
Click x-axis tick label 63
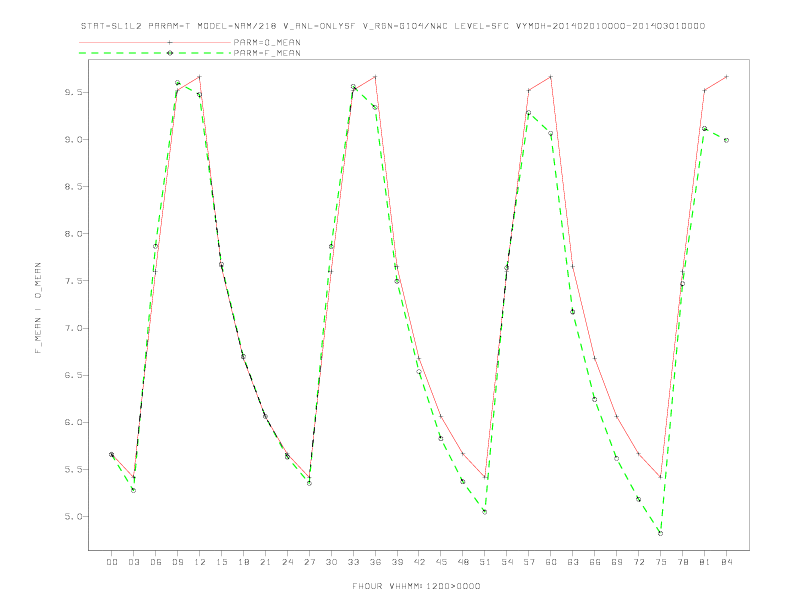(x=573, y=562)
